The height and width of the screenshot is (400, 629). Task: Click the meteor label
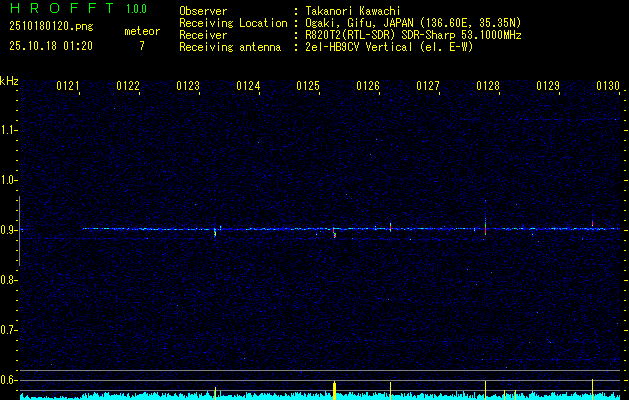coord(142,31)
